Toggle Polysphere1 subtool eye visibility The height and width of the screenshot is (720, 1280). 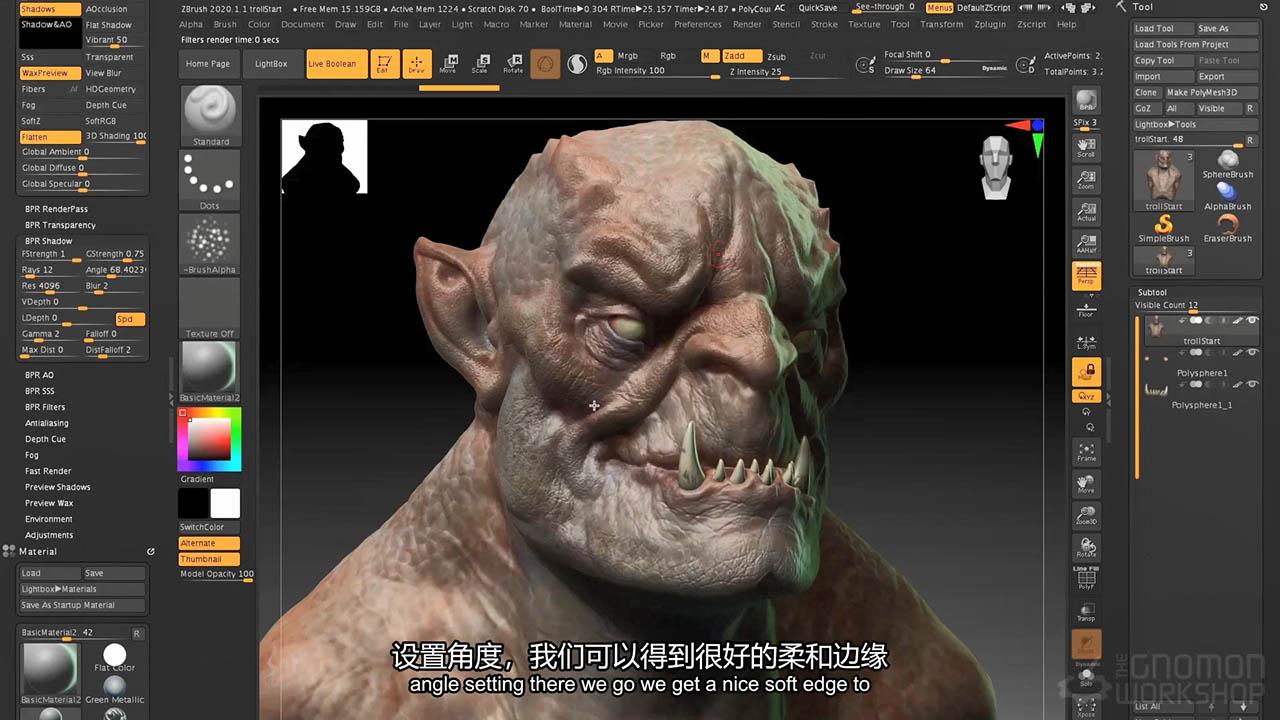coord(1252,352)
